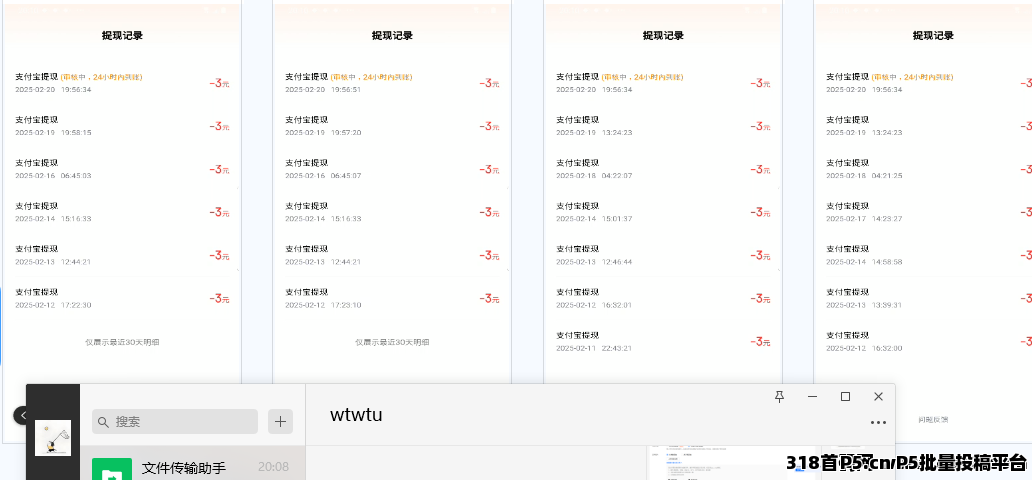
Task: Click the plus button beside search
Action: click(x=281, y=422)
